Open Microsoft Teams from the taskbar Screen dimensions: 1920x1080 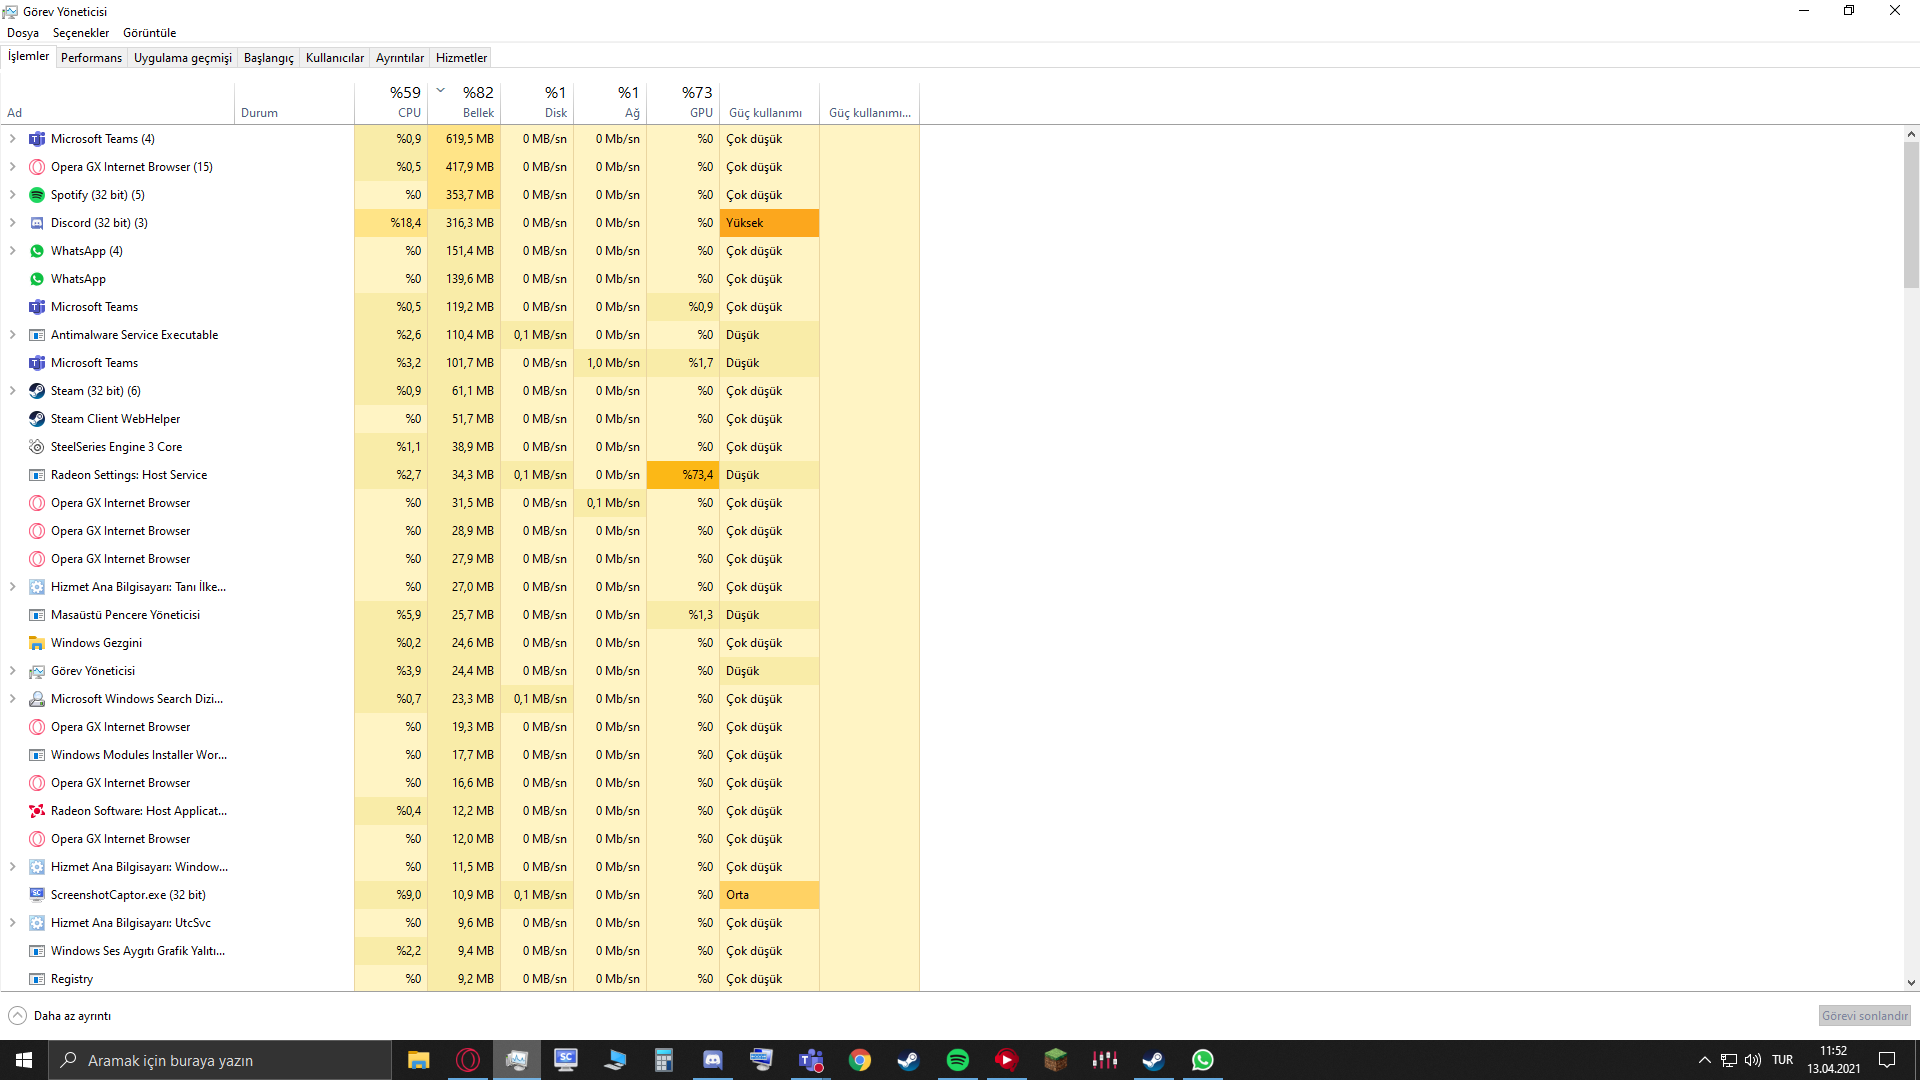[x=810, y=1059]
